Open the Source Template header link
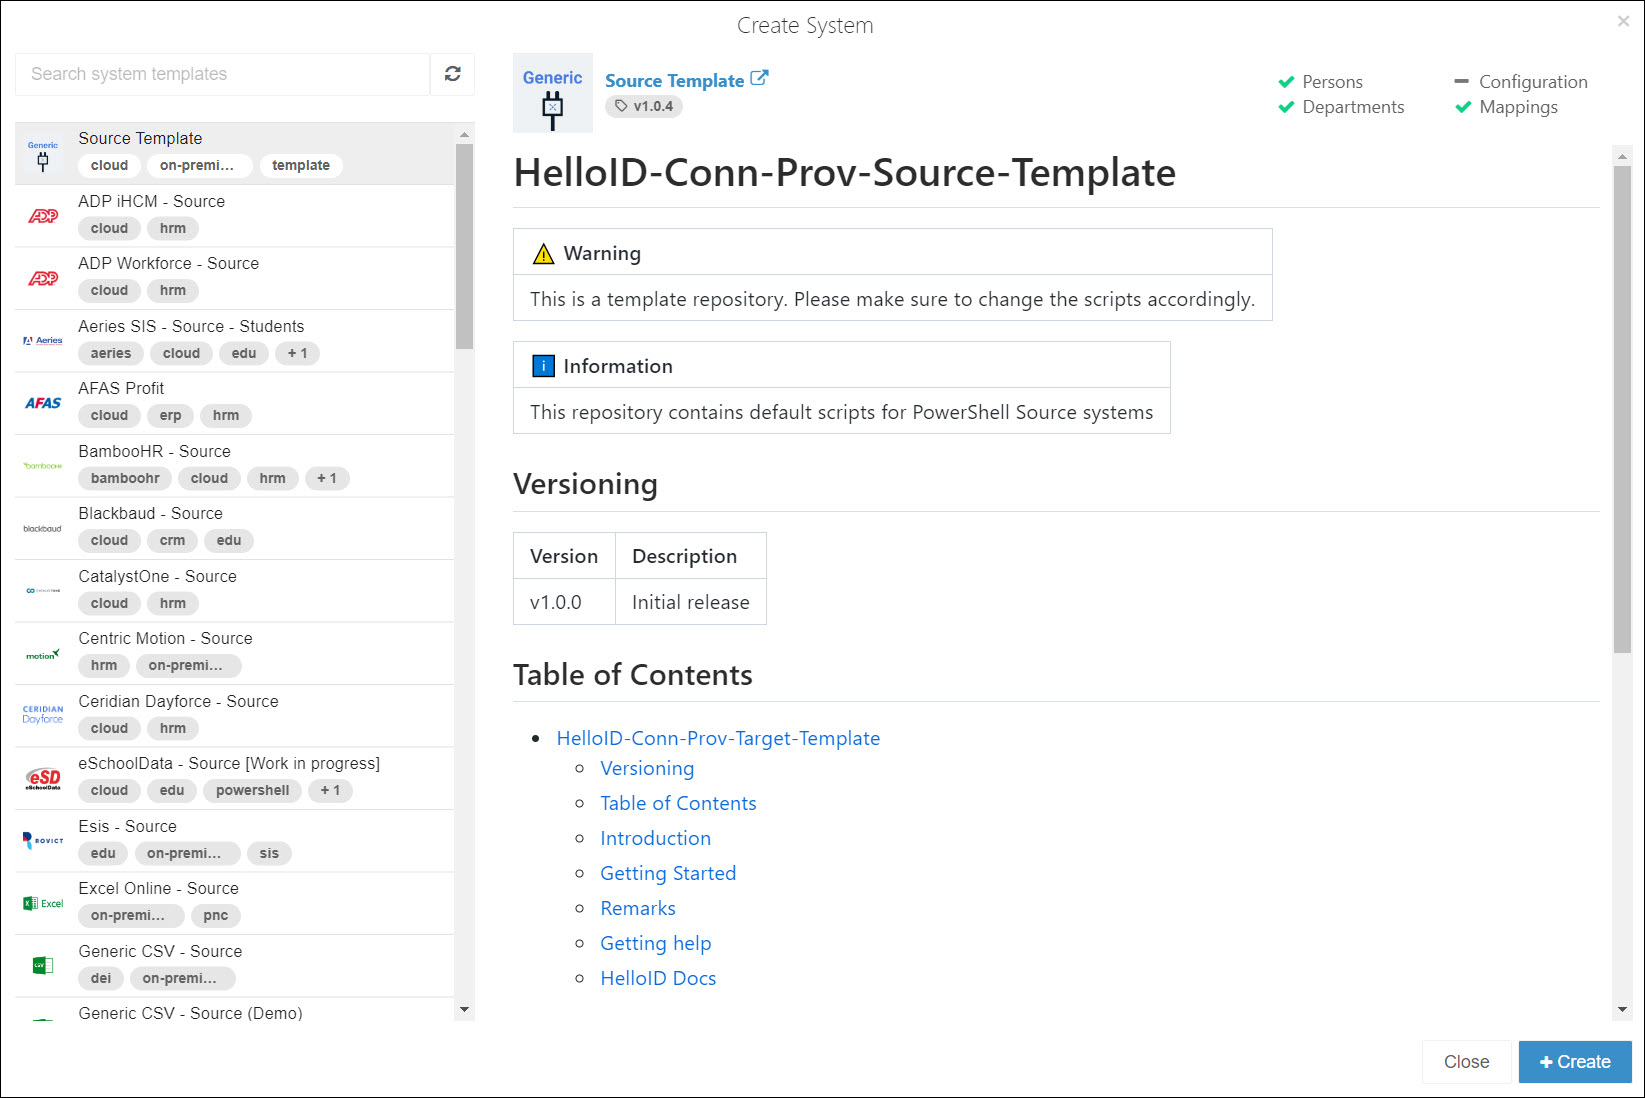1645x1098 pixels. (x=675, y=81)
